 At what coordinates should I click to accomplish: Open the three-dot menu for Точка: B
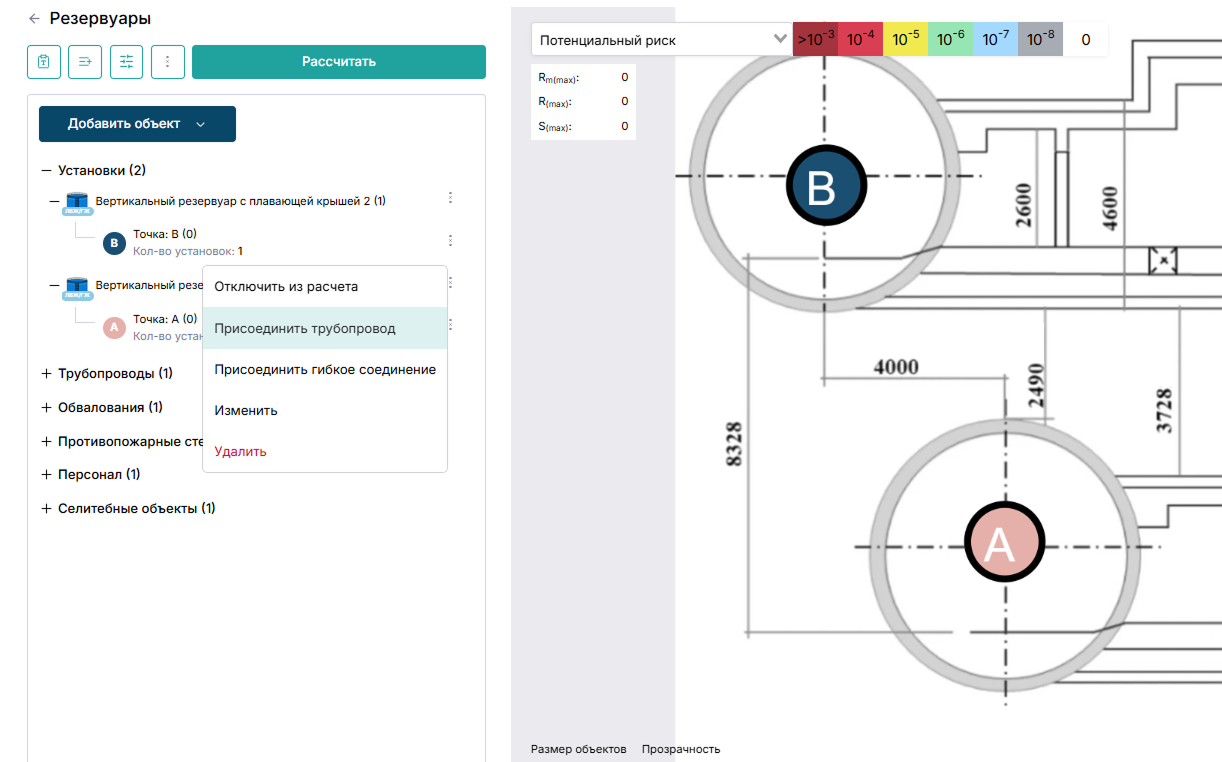tap(450, 240)
